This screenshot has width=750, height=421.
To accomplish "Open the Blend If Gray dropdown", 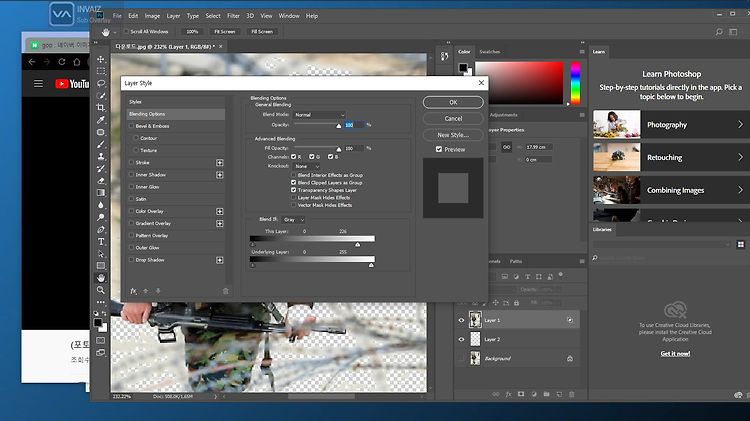I will coord(293,220).
